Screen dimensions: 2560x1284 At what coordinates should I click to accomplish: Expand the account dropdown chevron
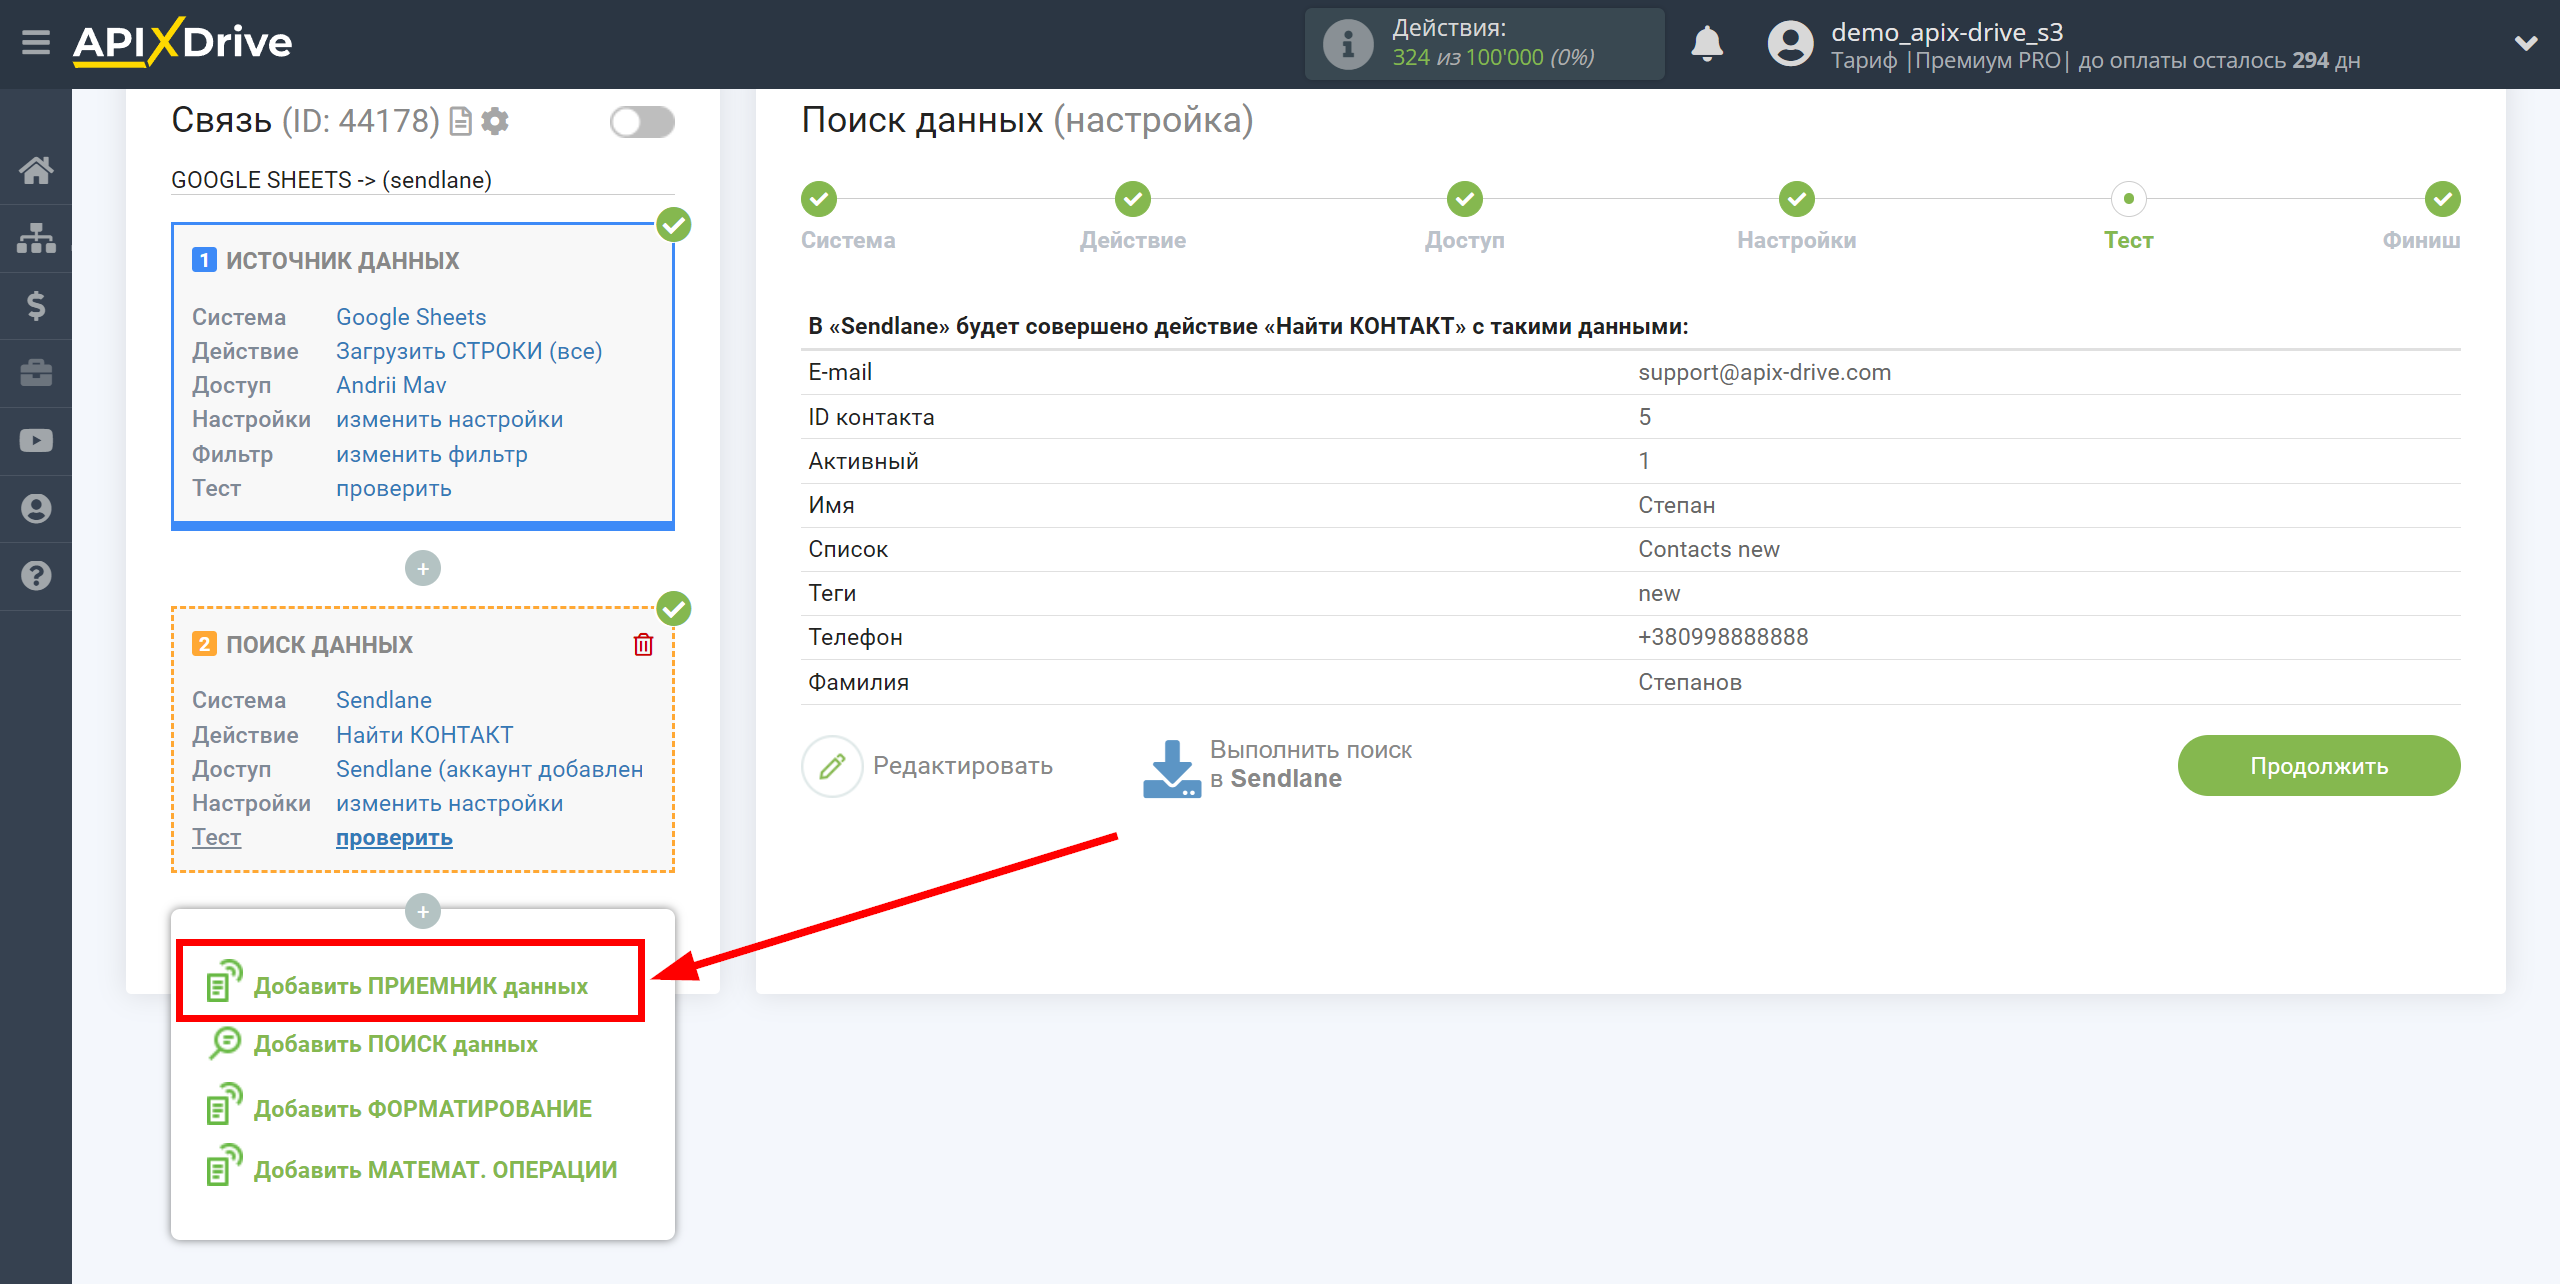[x=2526, y=43]
